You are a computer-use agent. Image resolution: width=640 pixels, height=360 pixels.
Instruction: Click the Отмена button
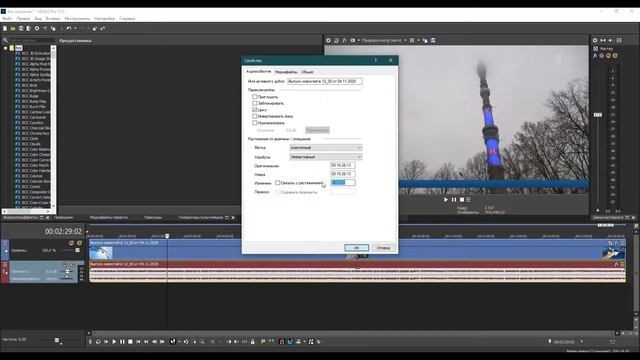point(383,248)
